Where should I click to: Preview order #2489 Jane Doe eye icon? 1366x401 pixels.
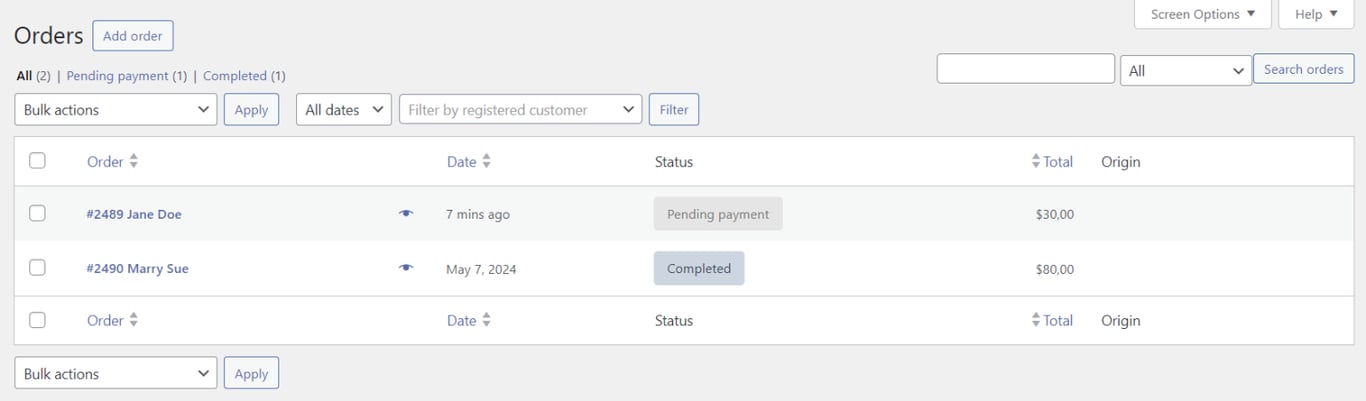pos(406,214)
